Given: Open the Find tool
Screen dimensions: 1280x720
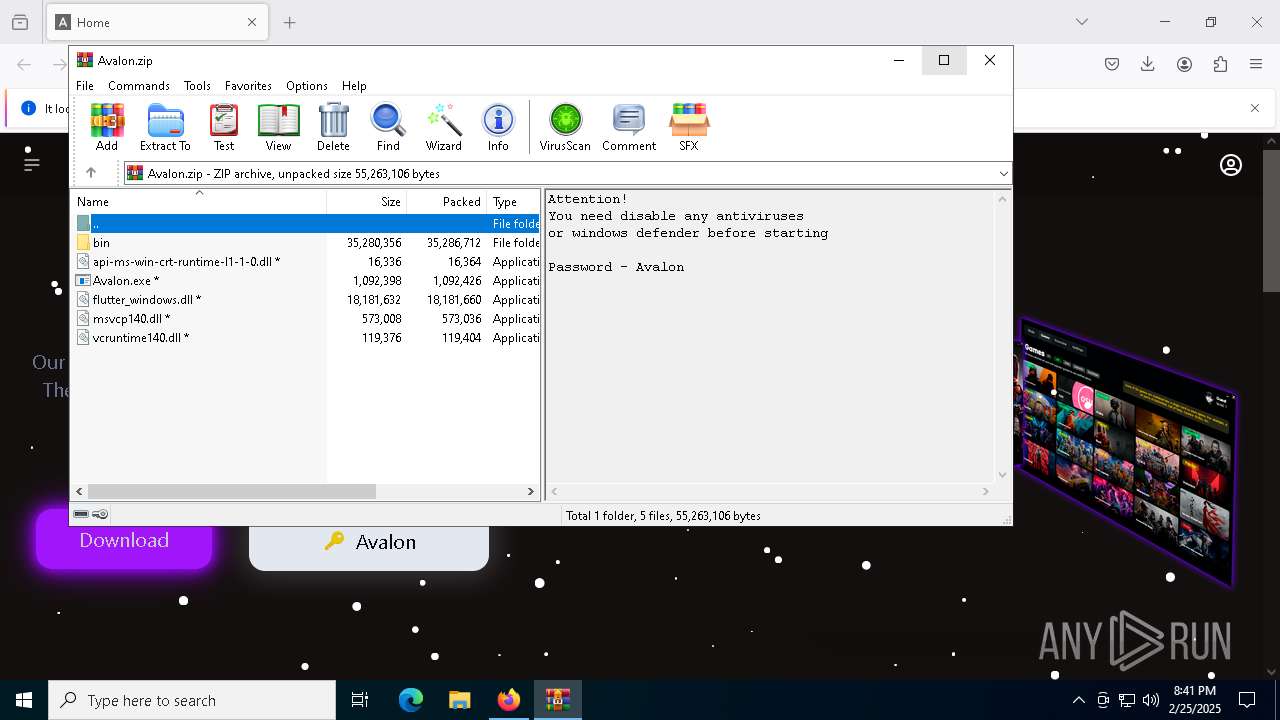Looking at the screenshot, I should (x=388, y=127).
